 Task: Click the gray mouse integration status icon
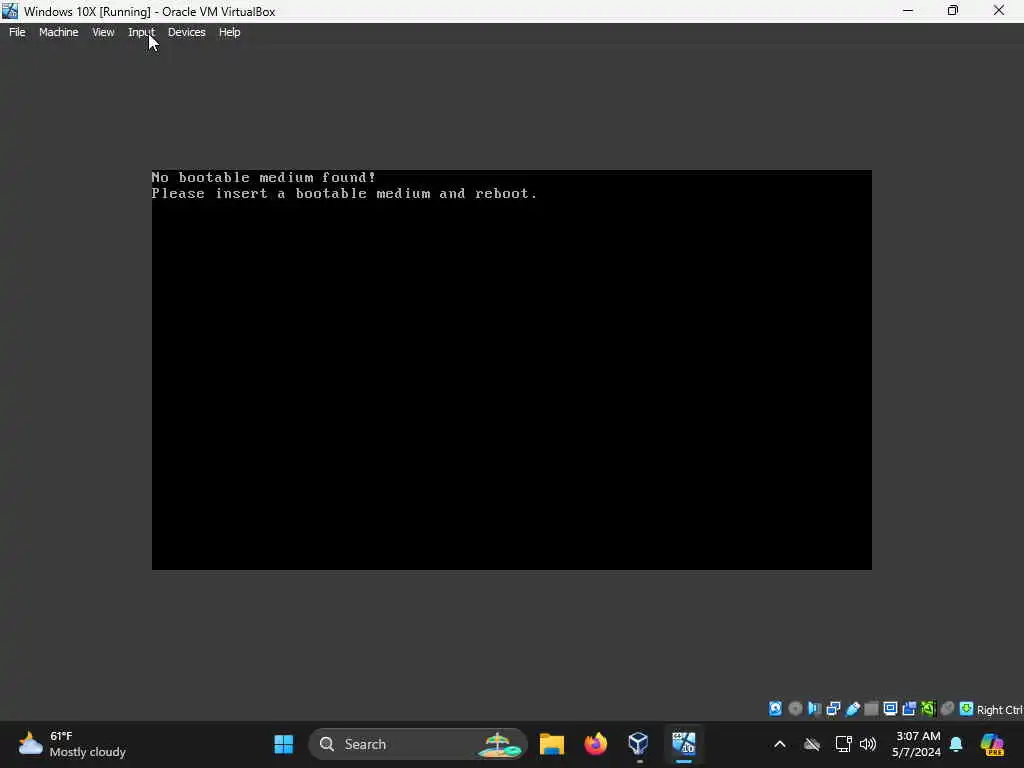pos(947,709)
